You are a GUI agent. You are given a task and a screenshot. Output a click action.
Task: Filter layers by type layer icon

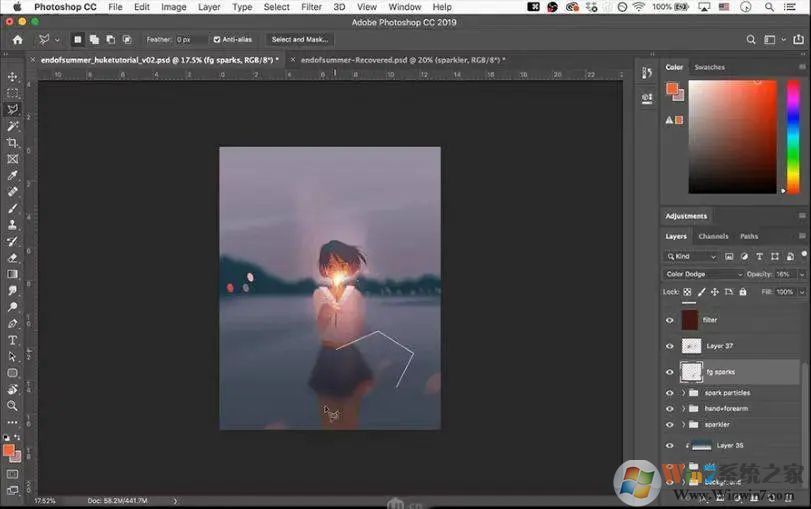[x=759, y=257]
